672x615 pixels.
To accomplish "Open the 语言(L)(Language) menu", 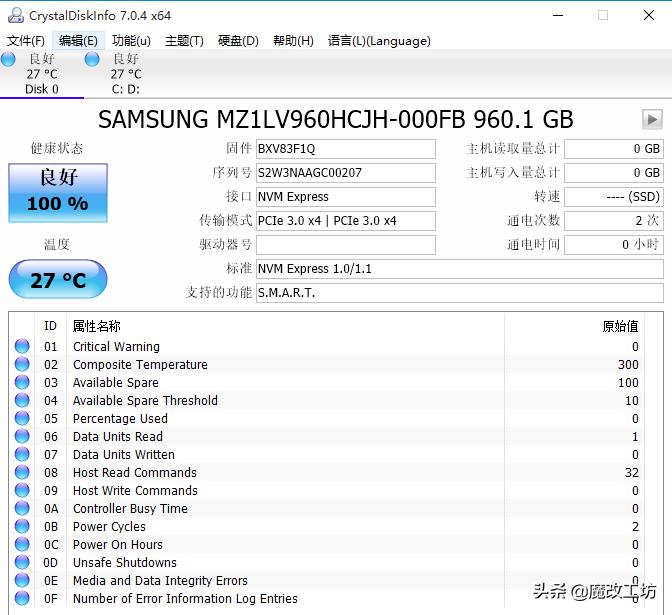I will 379,41.
